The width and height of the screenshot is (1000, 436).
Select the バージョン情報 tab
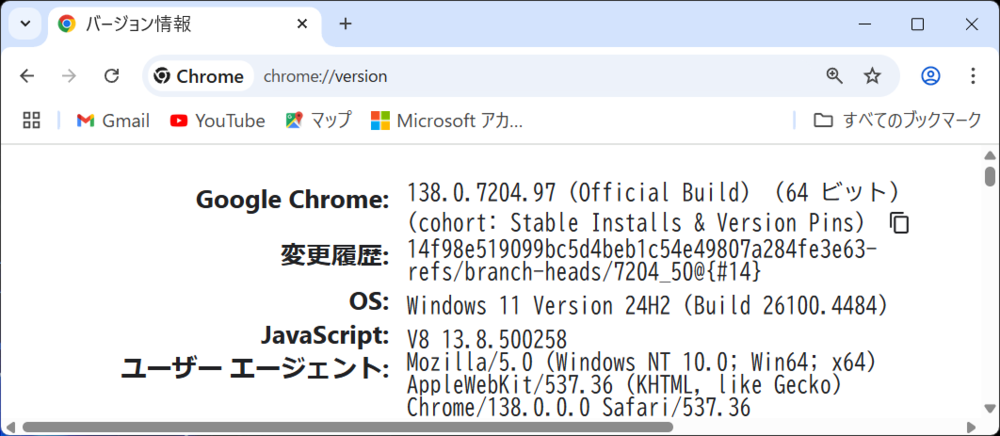tap(184, 24)
